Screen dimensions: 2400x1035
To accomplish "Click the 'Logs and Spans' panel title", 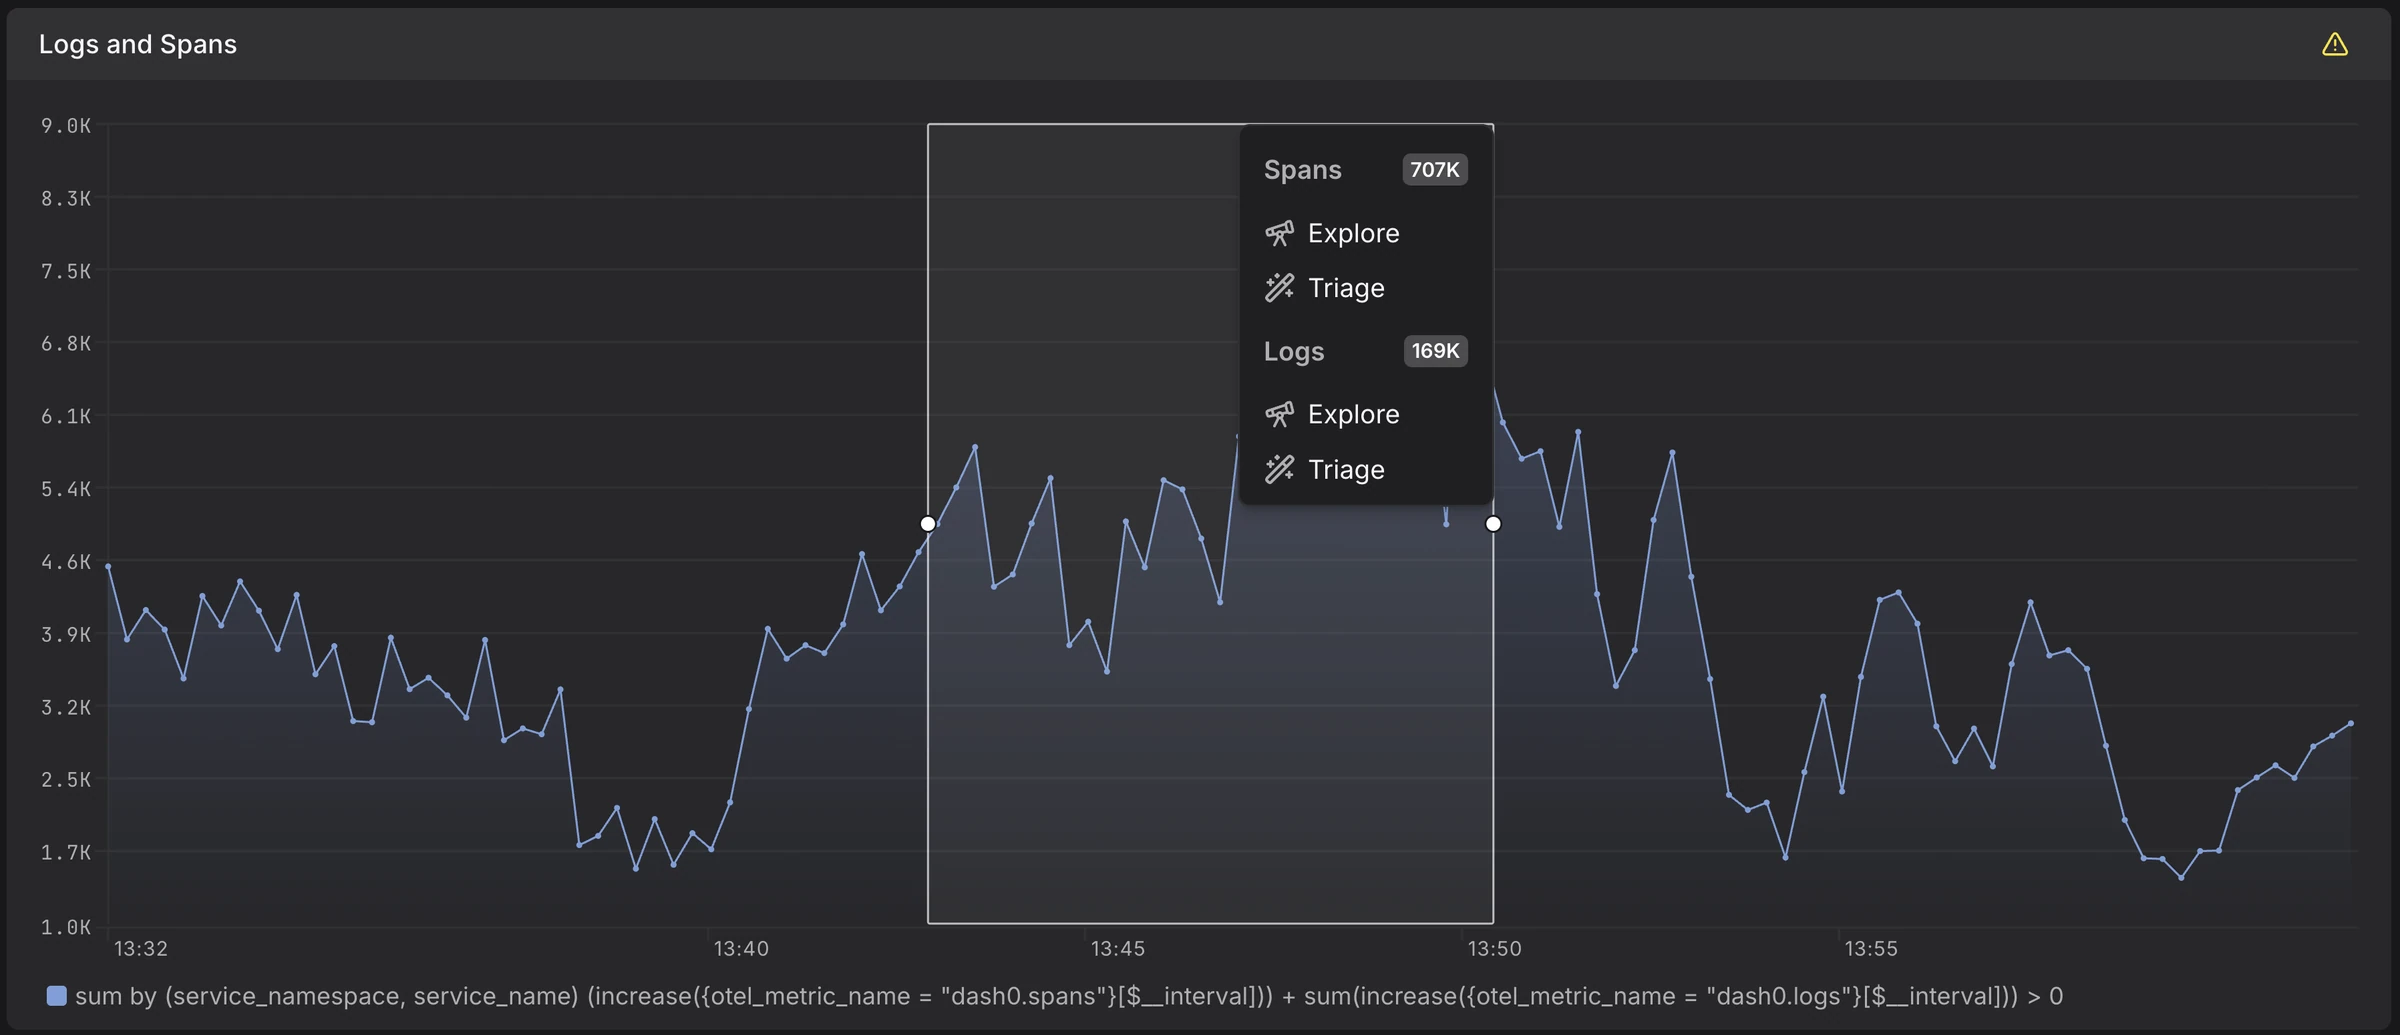I will click(138, 44).
